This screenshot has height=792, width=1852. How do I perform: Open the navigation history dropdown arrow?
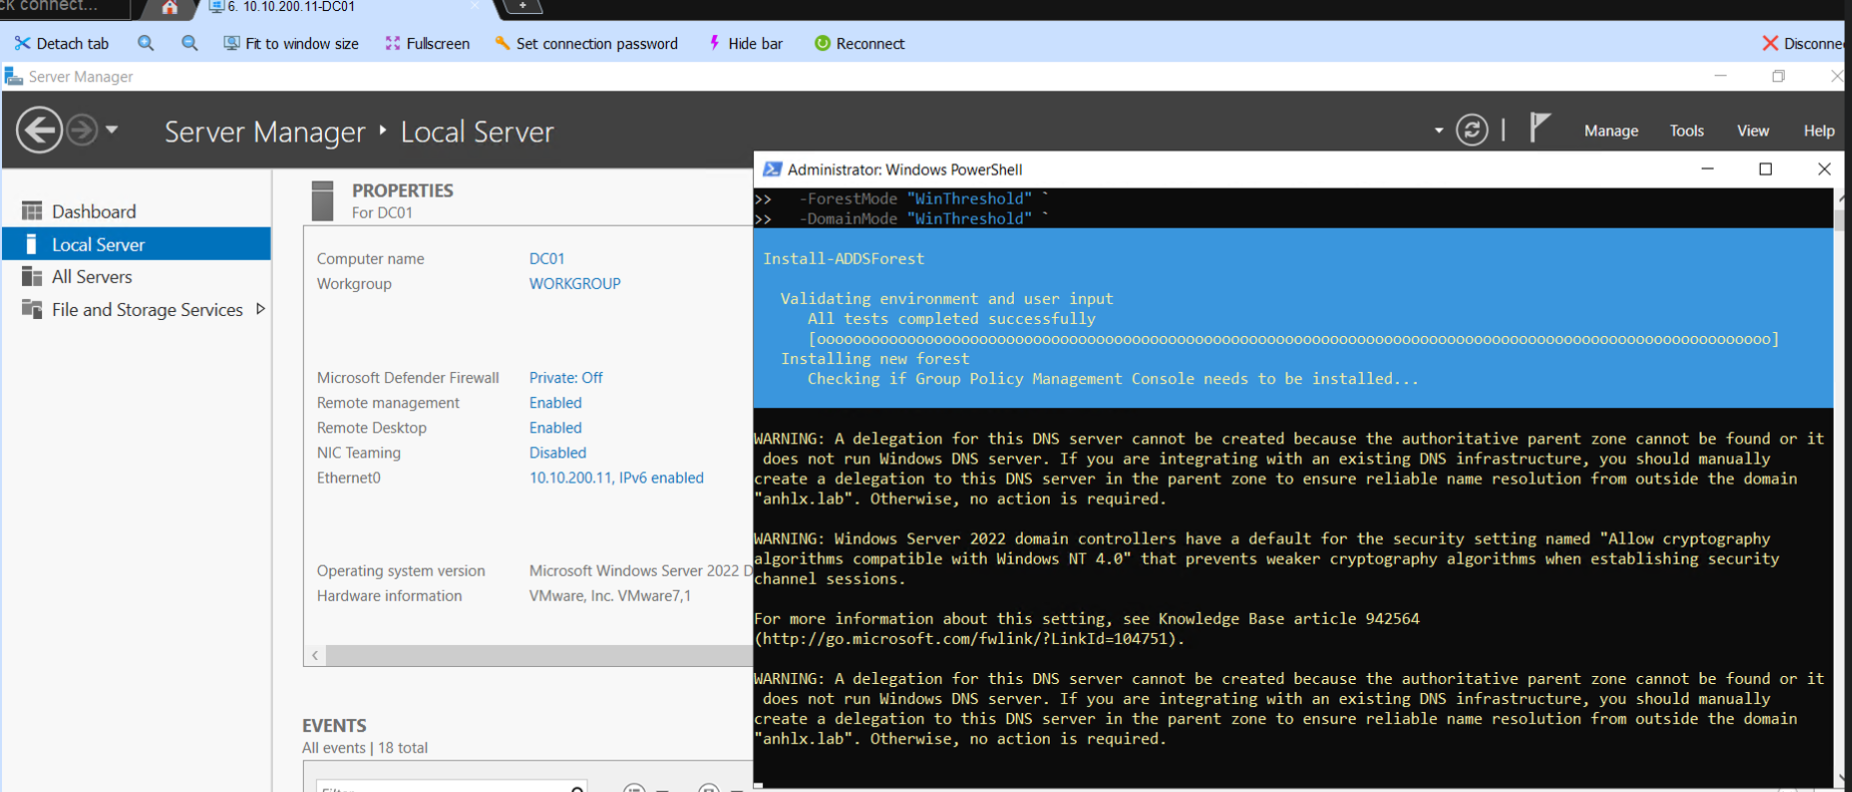click(x=112, y=130)
